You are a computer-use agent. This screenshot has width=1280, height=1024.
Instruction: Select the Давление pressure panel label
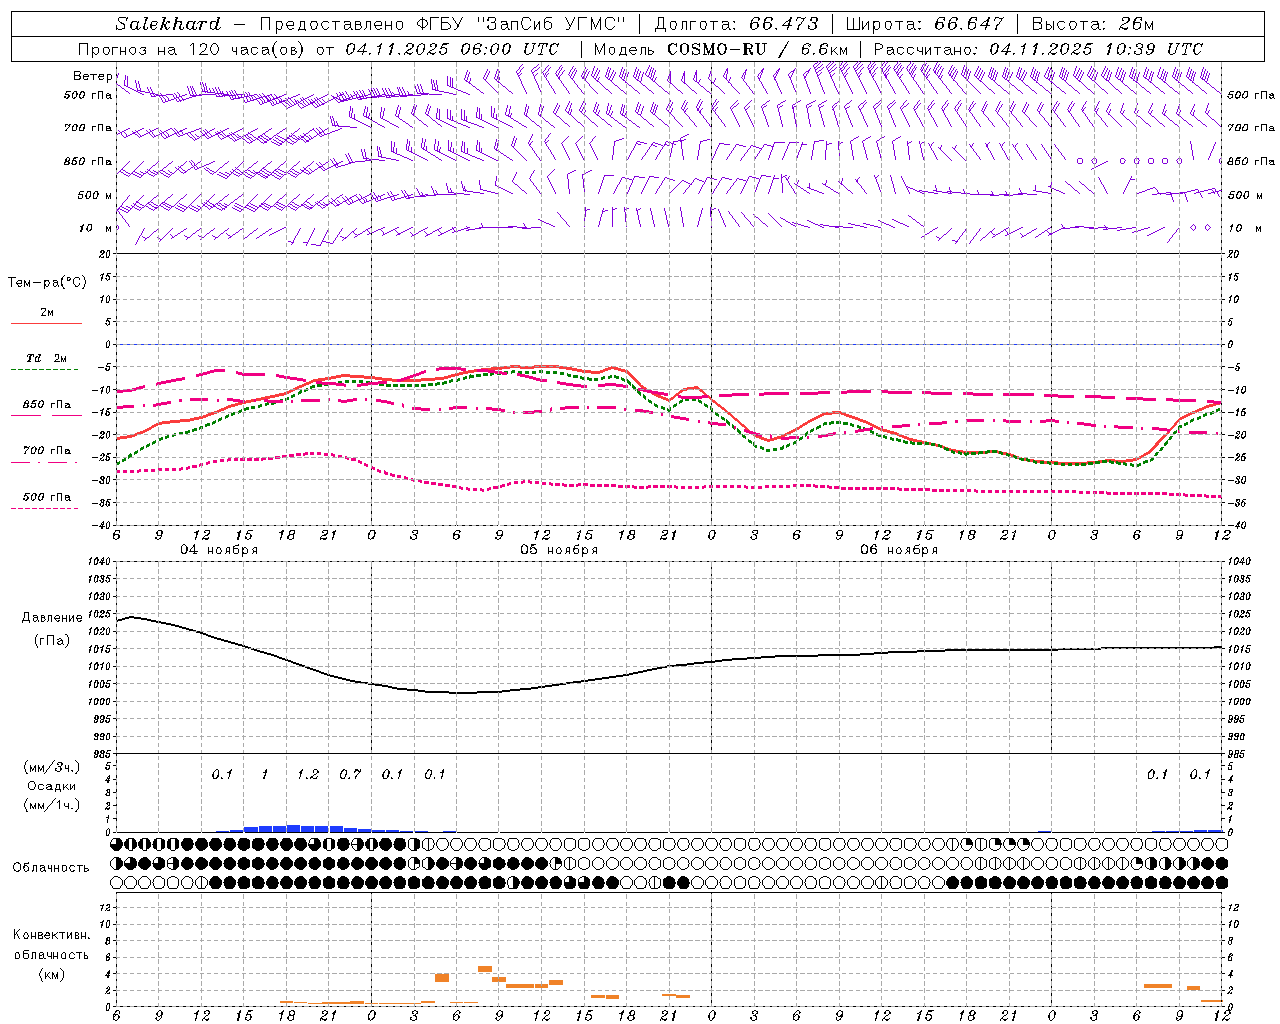point(52,617)
